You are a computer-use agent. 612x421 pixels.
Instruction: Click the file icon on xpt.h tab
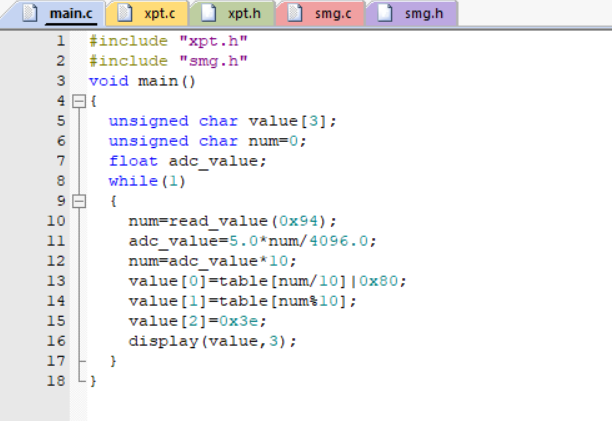click(208, 12)
